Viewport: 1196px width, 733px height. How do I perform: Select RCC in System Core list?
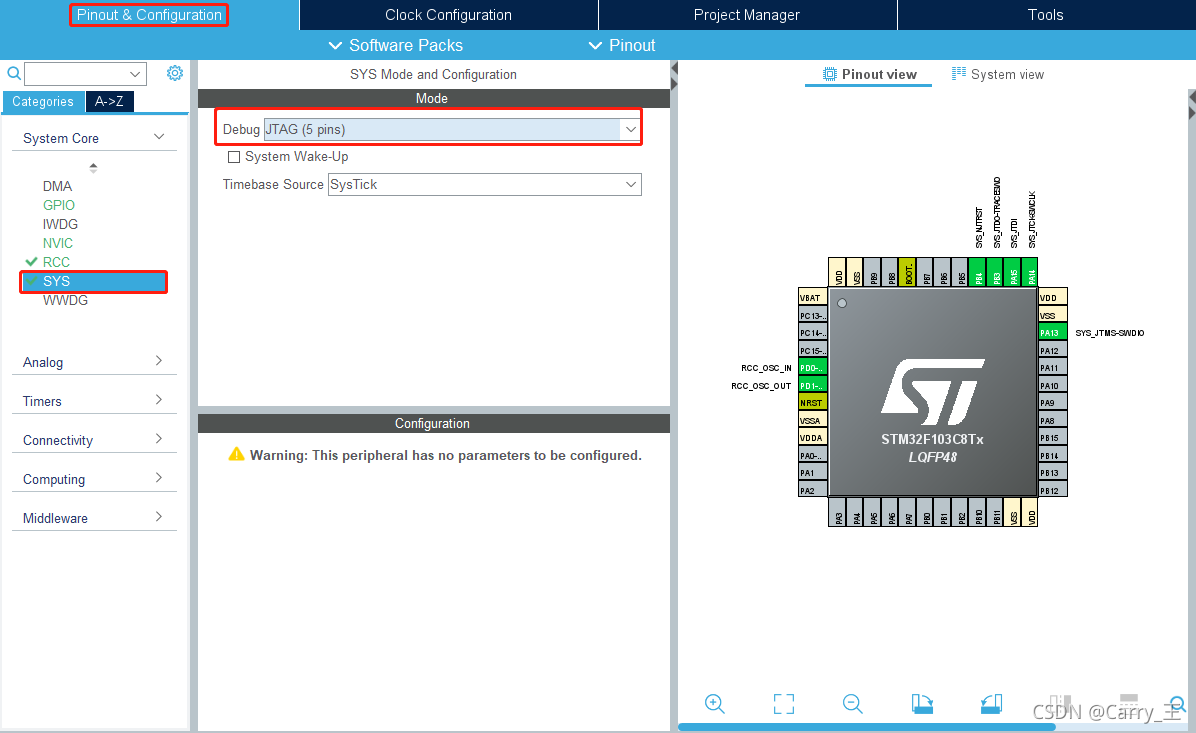[x=56, y=262]
